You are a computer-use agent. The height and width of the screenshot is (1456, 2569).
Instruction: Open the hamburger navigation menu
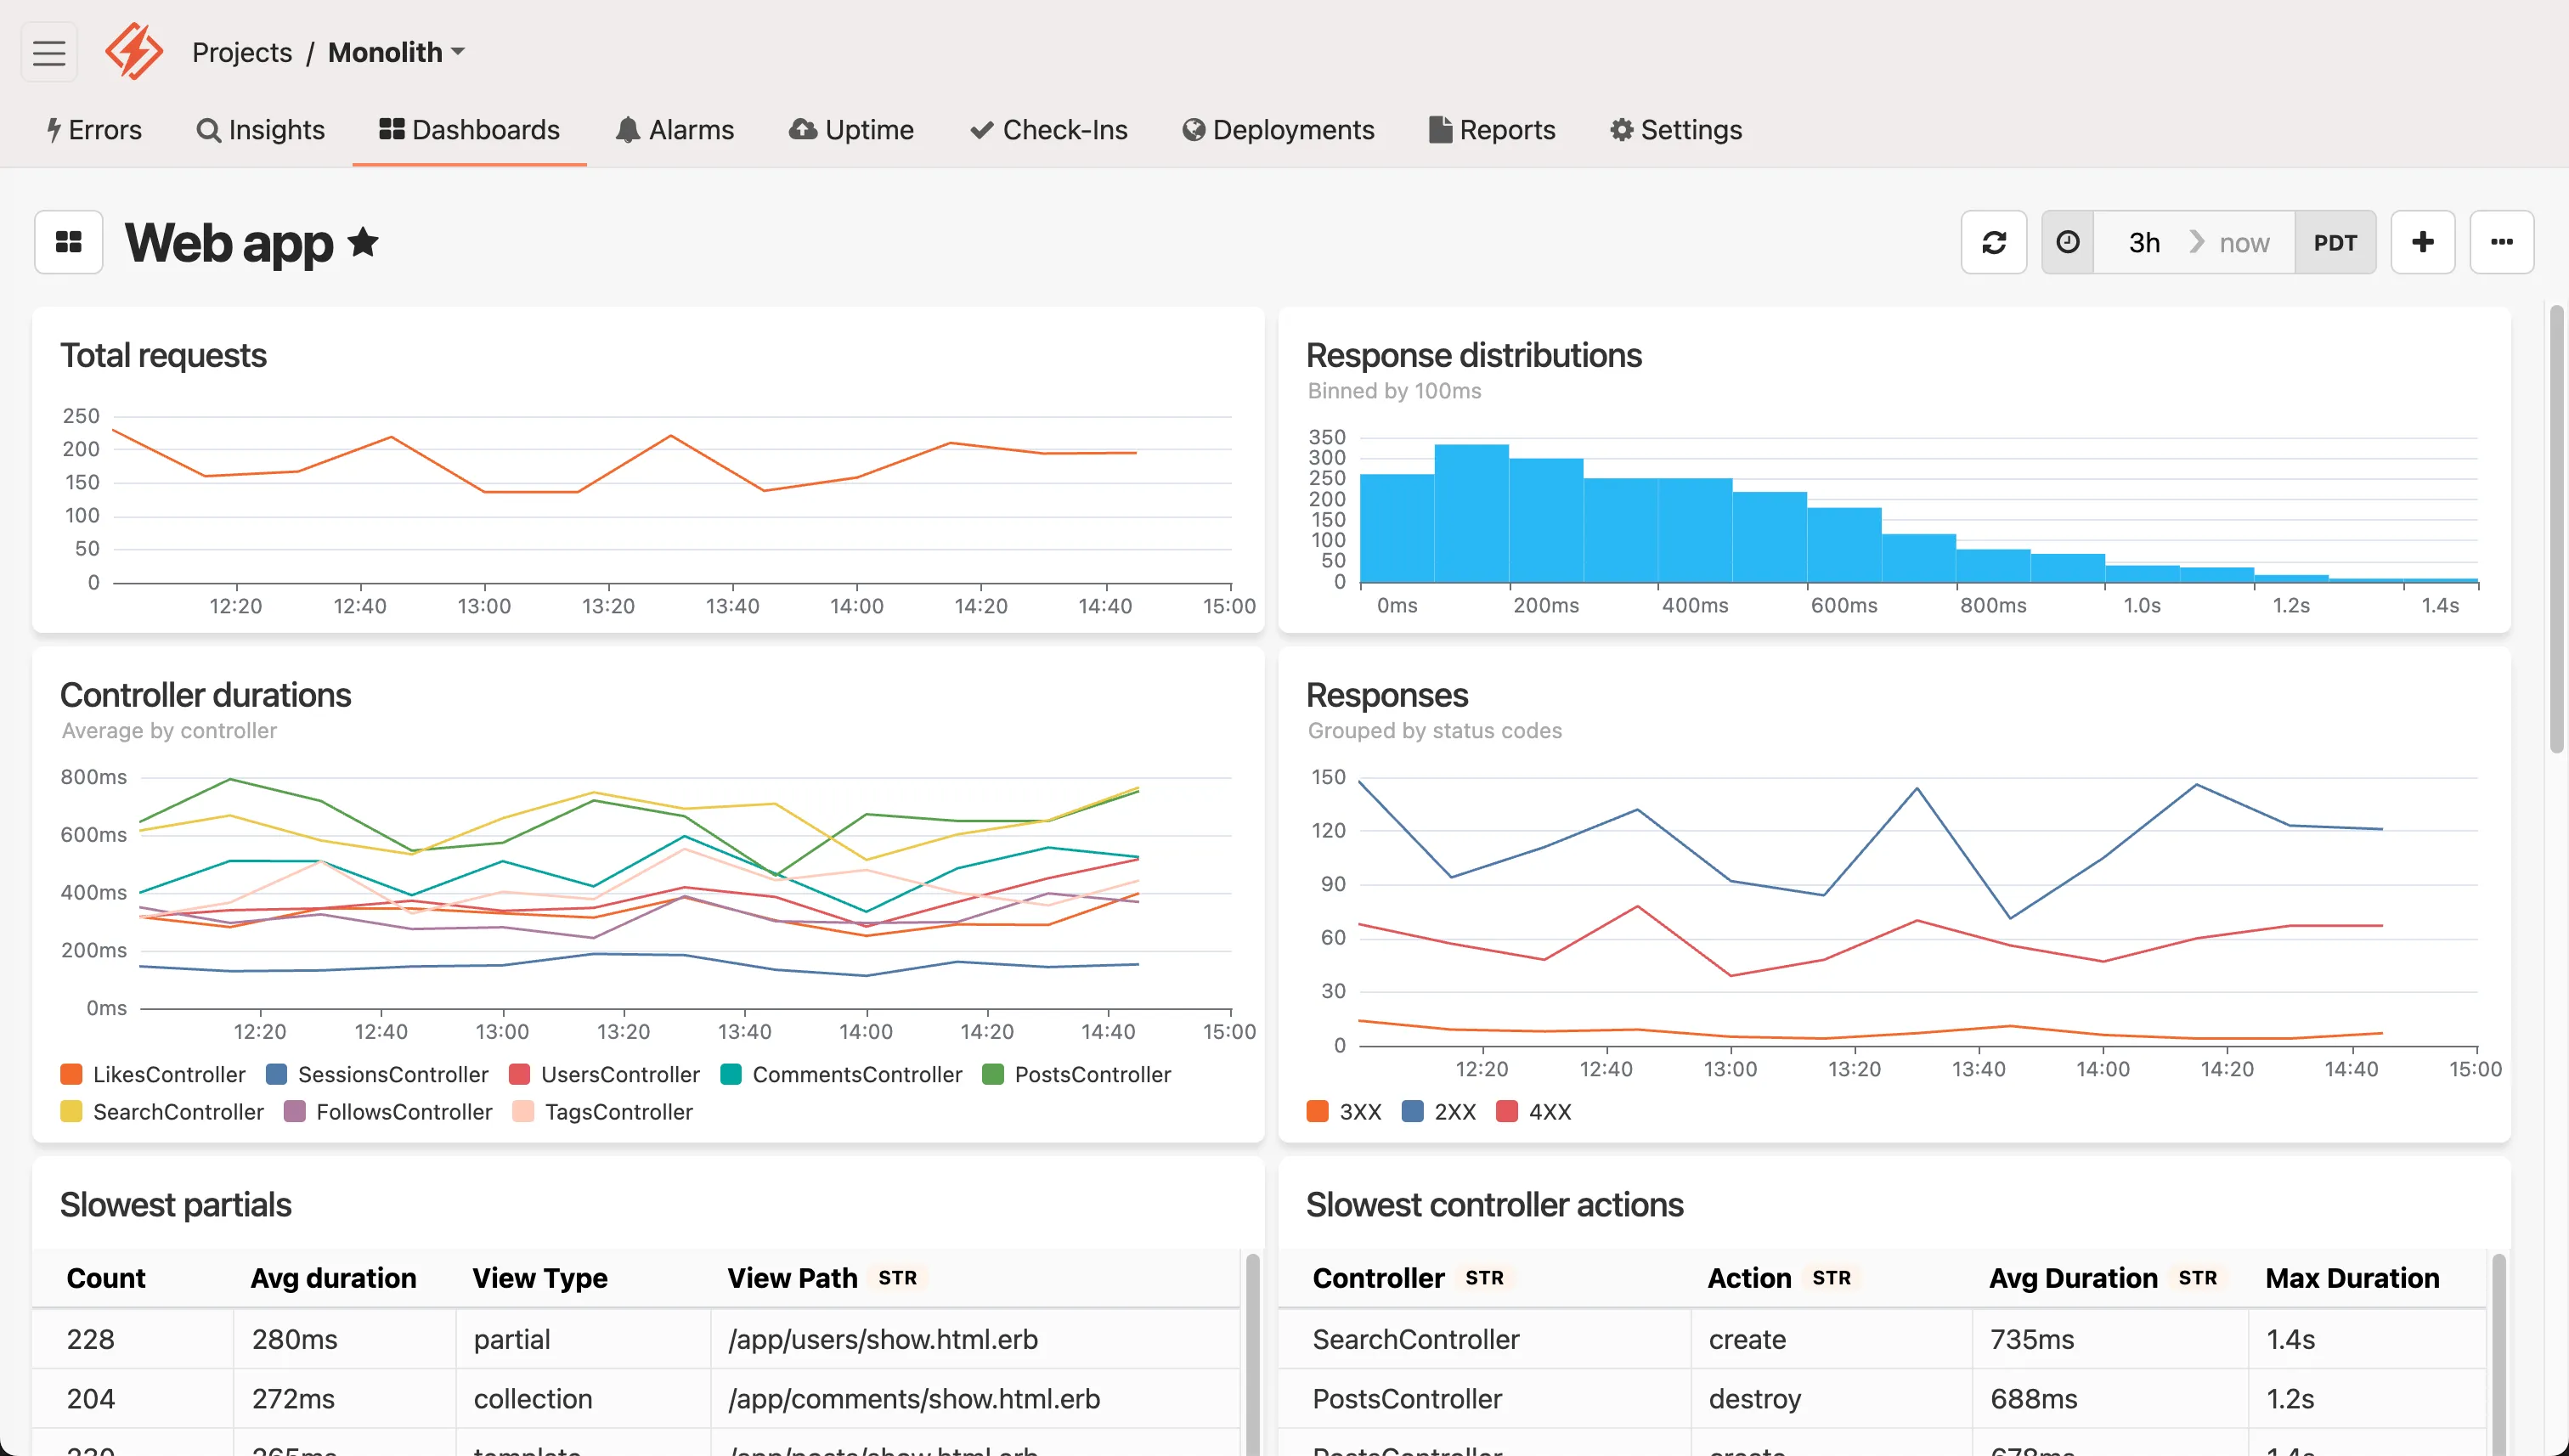pyautogui.click(x=48, y=52)
